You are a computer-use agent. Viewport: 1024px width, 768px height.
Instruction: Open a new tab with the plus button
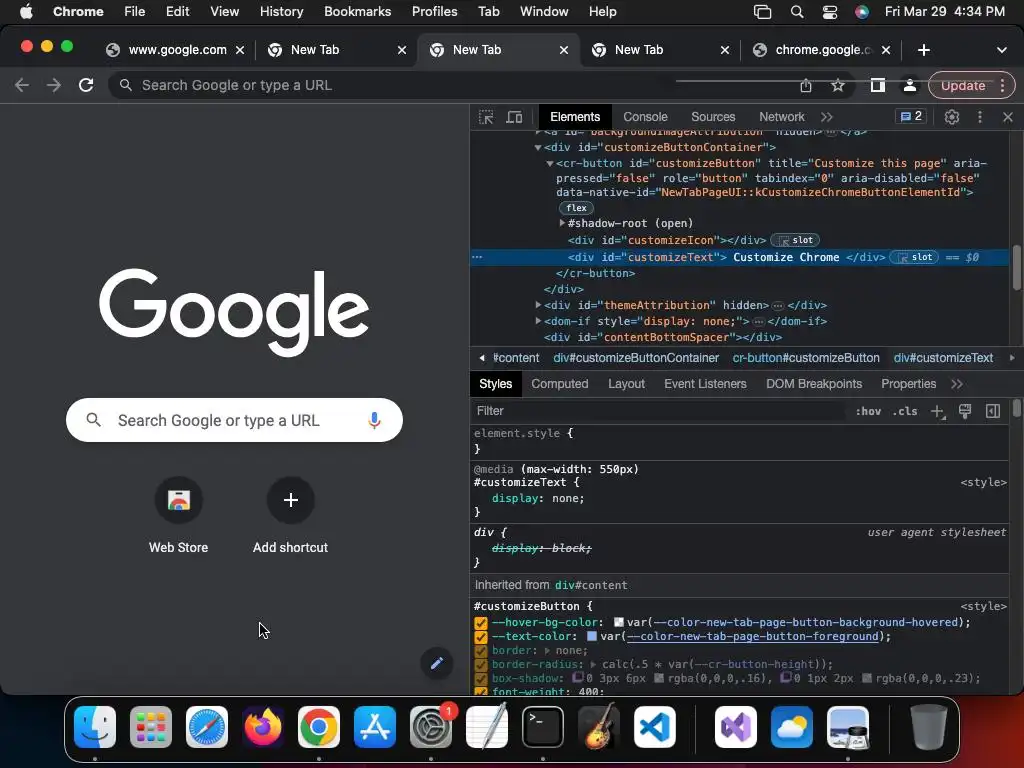pyautogui.click(x=923, y=50)
